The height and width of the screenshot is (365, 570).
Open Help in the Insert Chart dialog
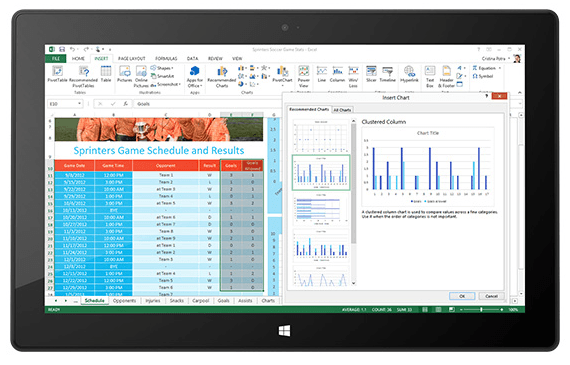pyautogui.click(x=486, y=96)
